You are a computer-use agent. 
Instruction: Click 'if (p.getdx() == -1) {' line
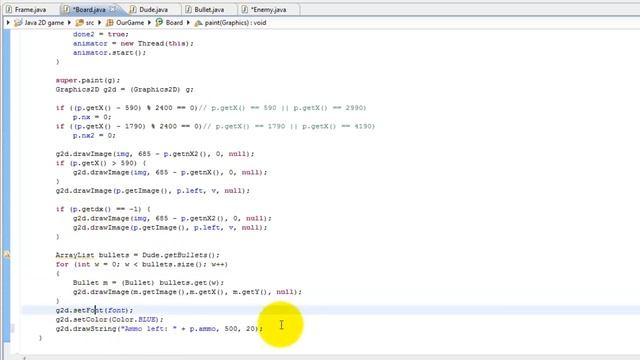coord(103,209)
